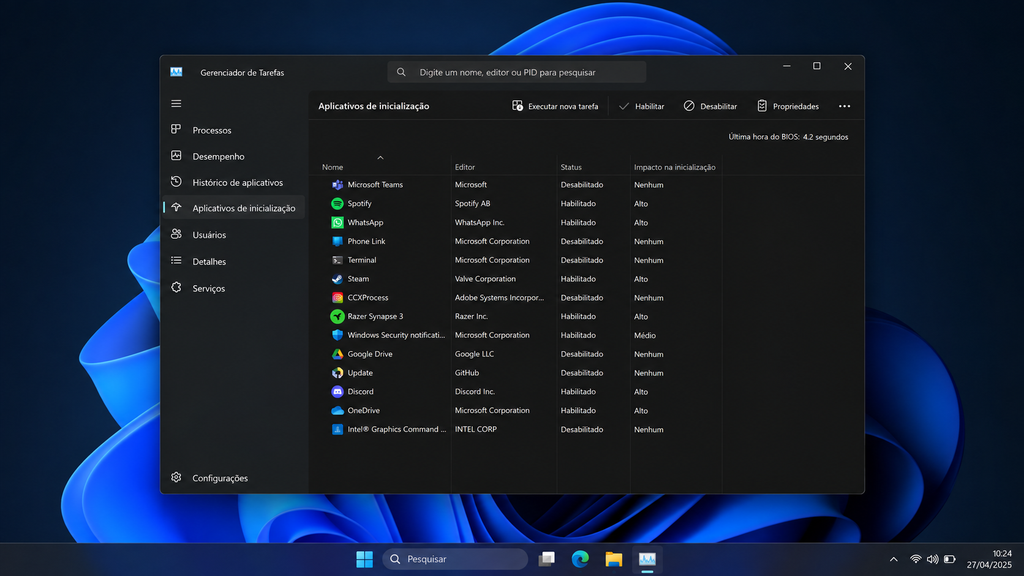The width and height of the screenshot is (1024, 576).
Task: Click Alto impact value for Steam
Action: click(641, 279)
